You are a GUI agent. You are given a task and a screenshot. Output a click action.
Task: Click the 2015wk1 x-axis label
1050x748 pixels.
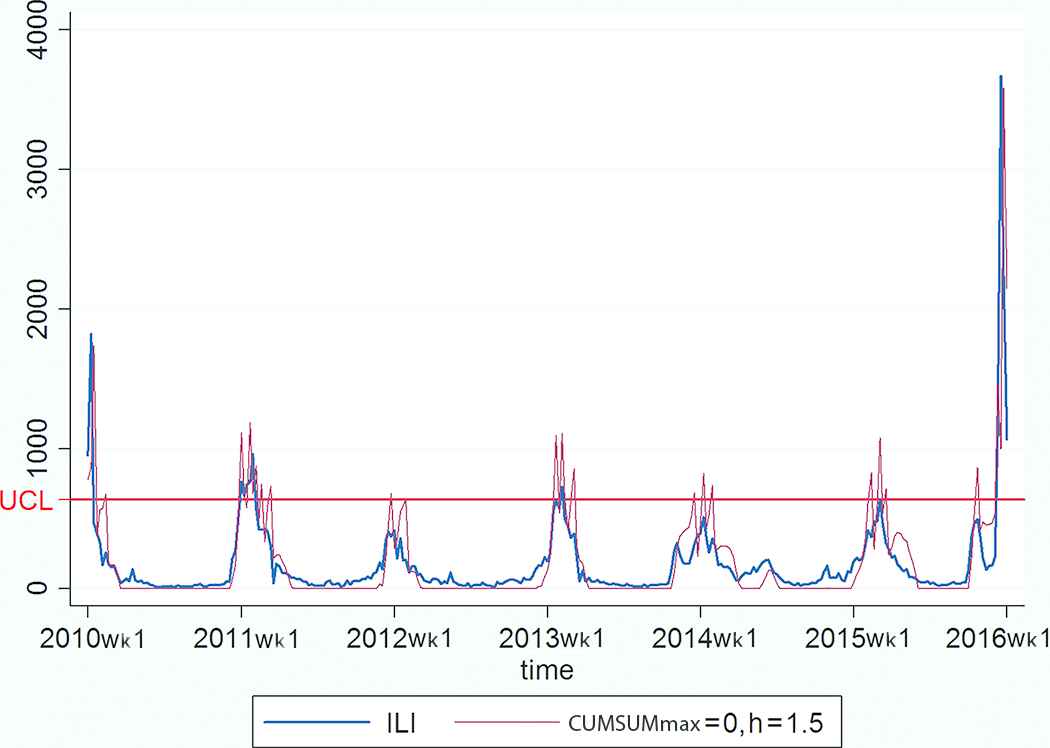tap(853, 639)
